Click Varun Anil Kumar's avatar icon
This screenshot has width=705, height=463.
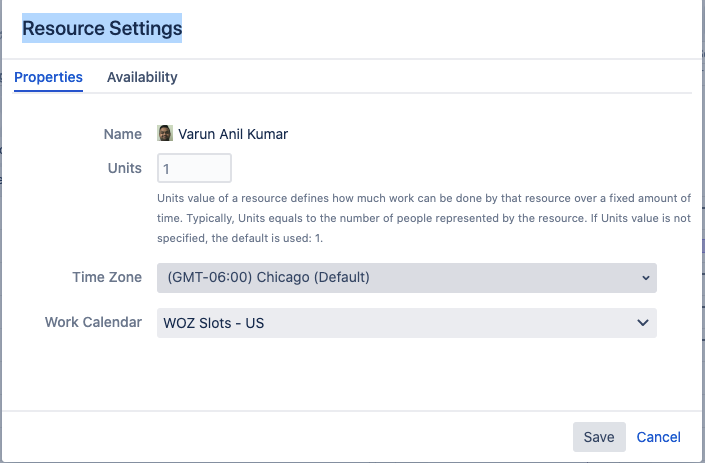pyautogui.click(x=165, y=133)
